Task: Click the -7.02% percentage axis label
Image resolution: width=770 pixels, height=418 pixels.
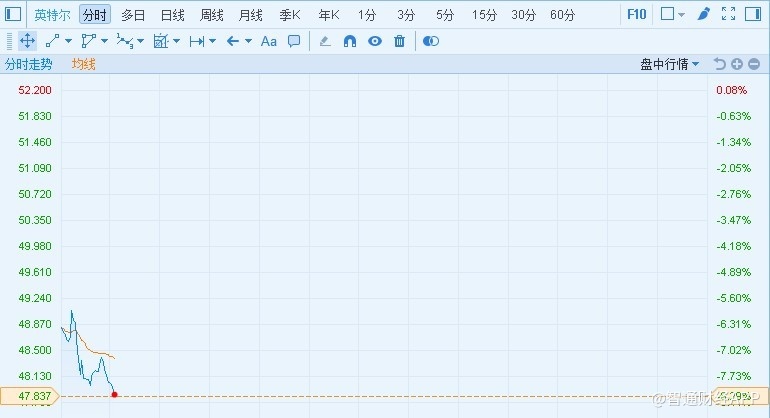Action: [x=734, y=350]
